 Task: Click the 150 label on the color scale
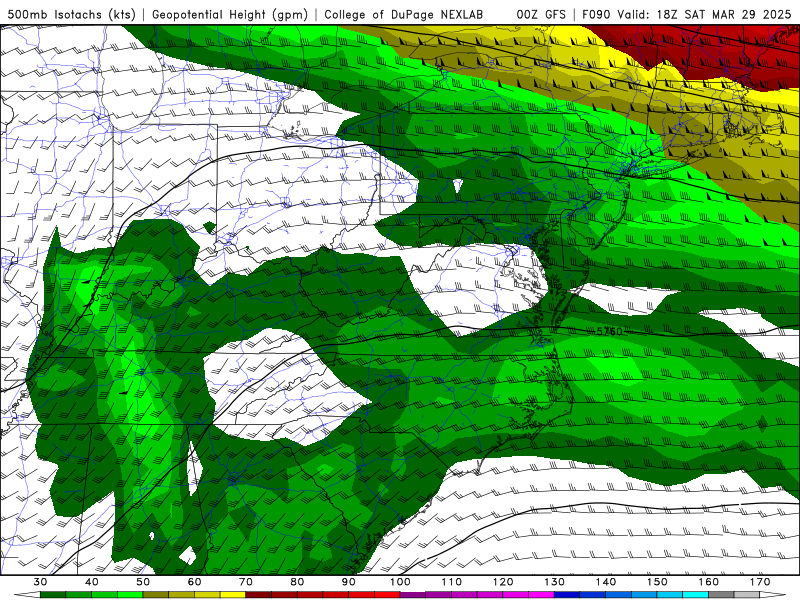(657, 582)
